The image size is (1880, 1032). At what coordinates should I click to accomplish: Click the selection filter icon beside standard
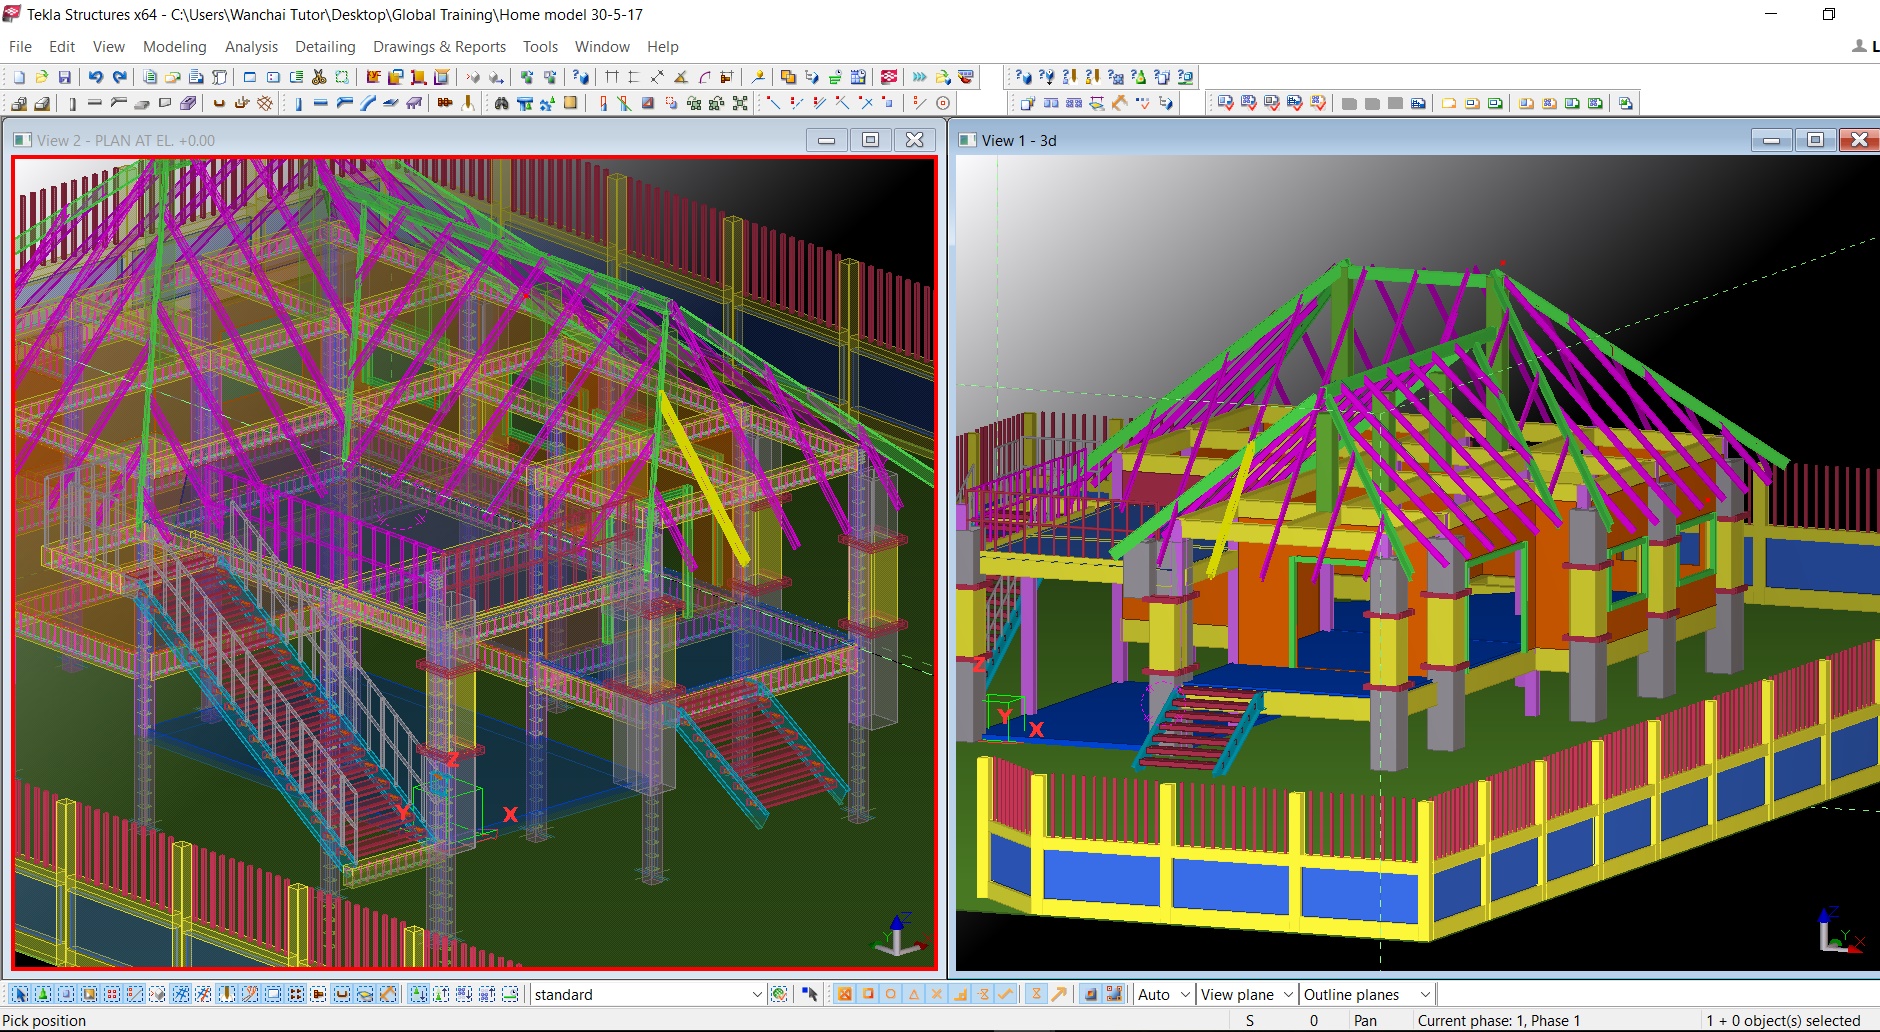coord(779,994)
